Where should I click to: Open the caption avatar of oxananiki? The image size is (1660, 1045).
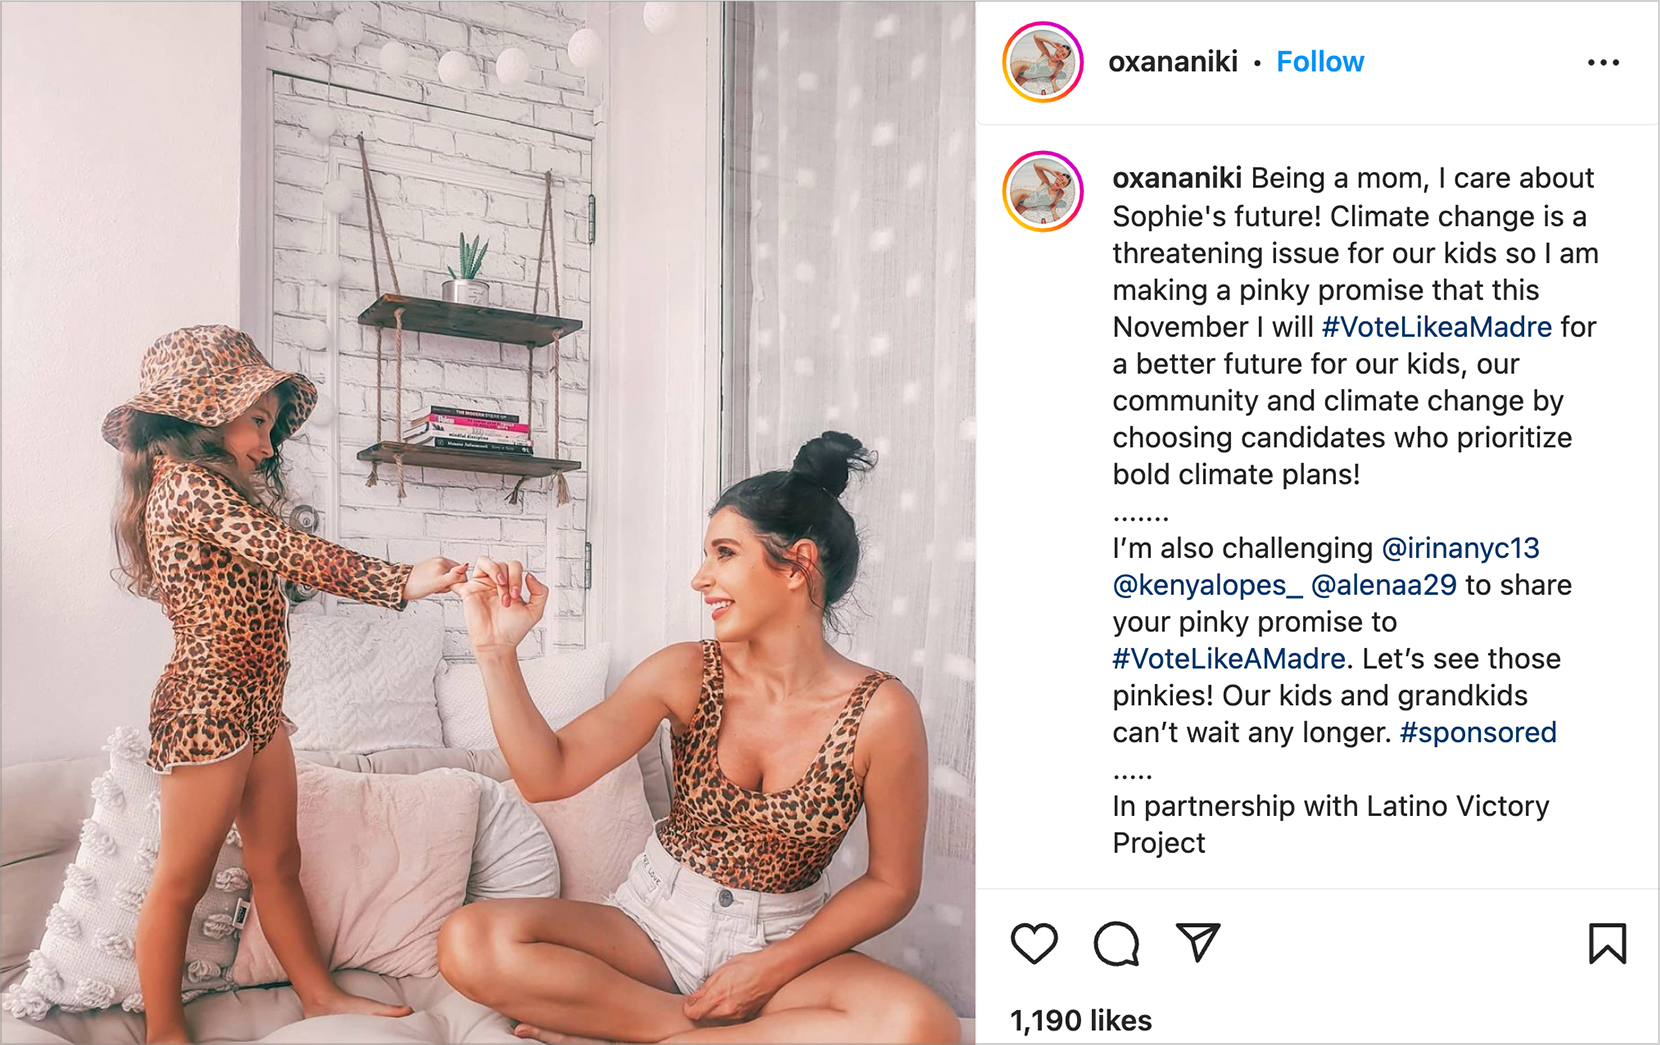1043,191
